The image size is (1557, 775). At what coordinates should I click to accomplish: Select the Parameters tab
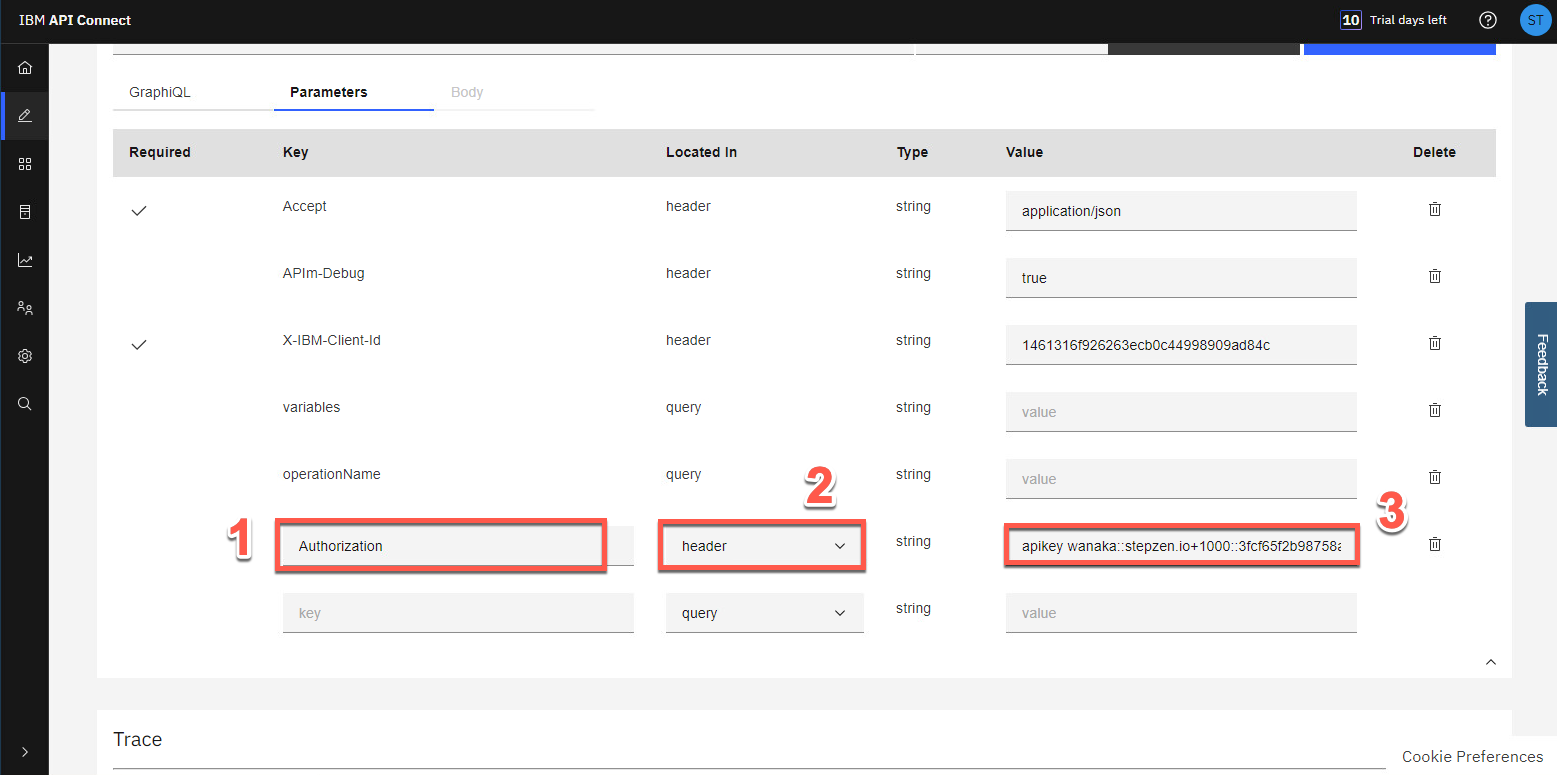point(329,92)
